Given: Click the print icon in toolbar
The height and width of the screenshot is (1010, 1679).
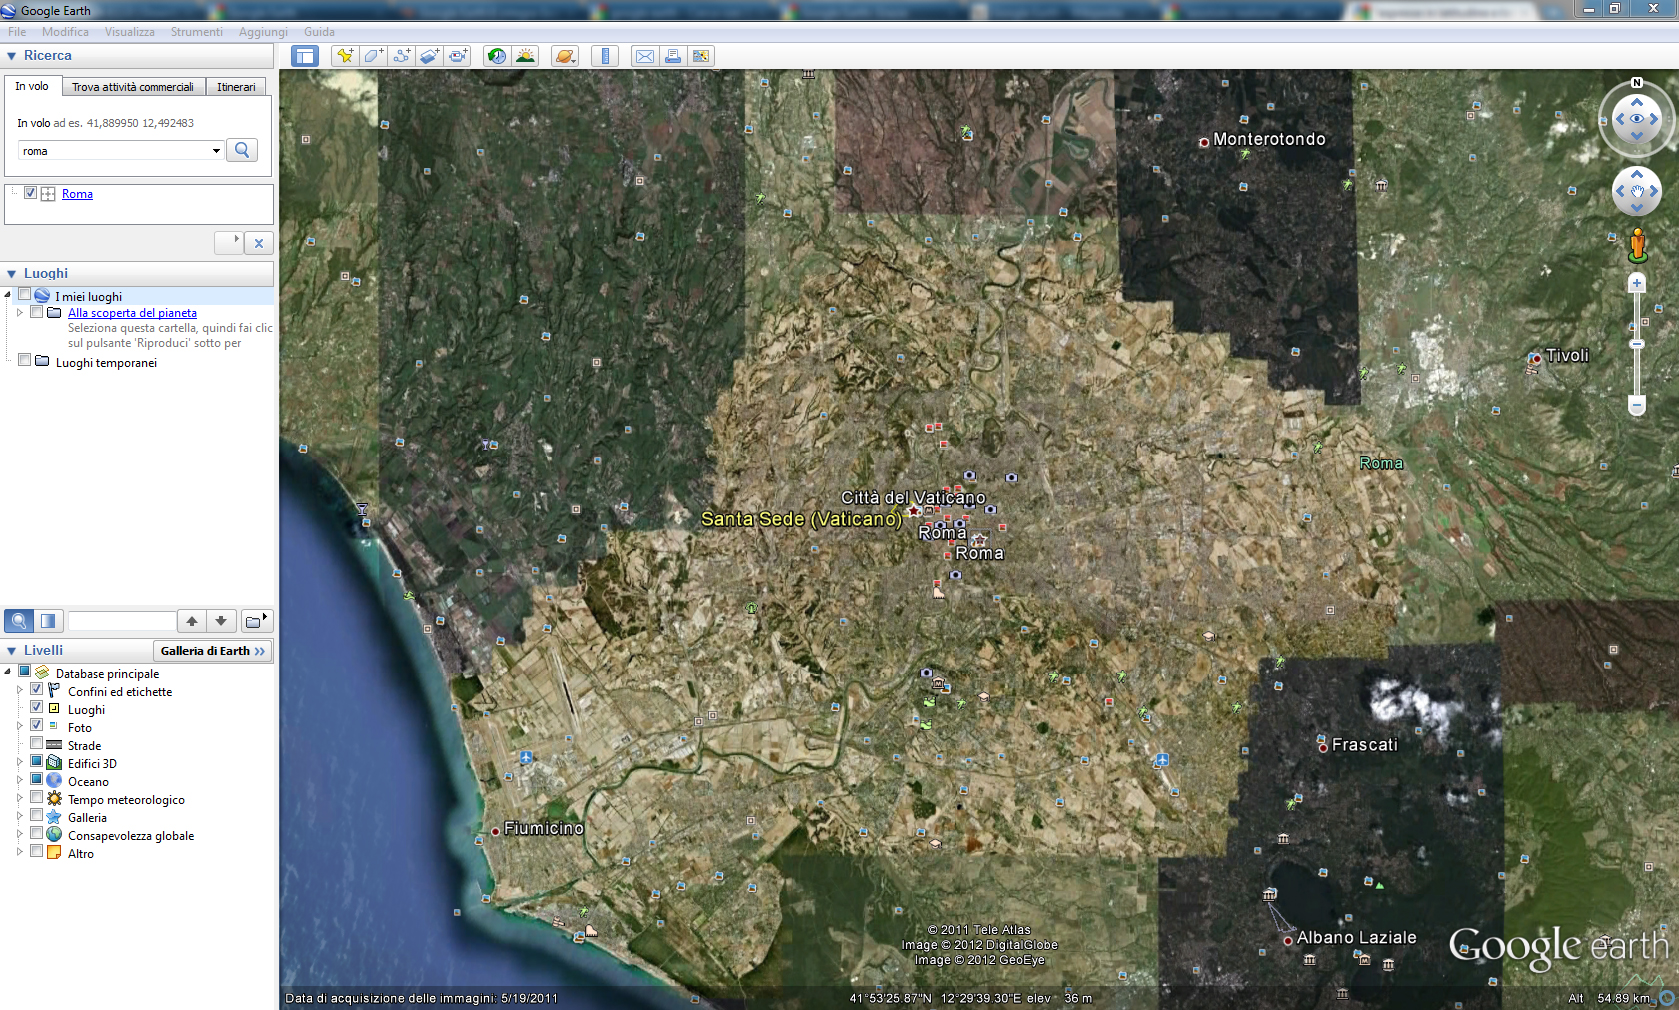Looking at the screenshot, I should [673, 56].
